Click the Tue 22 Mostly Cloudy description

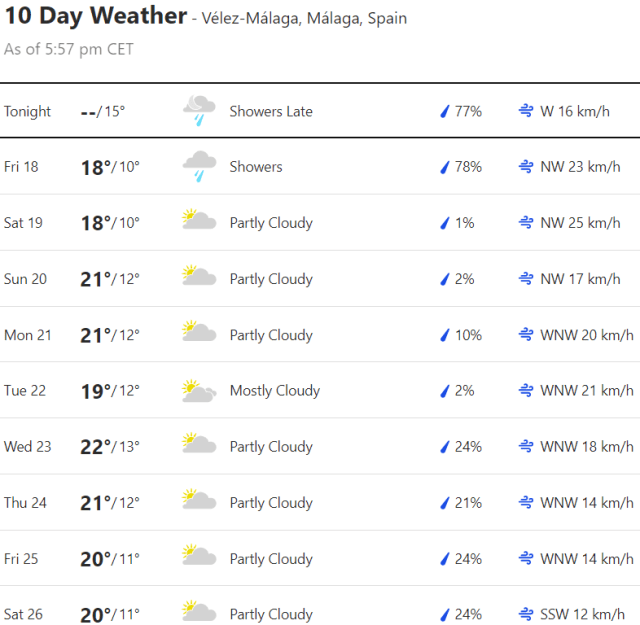coord(274,391)
